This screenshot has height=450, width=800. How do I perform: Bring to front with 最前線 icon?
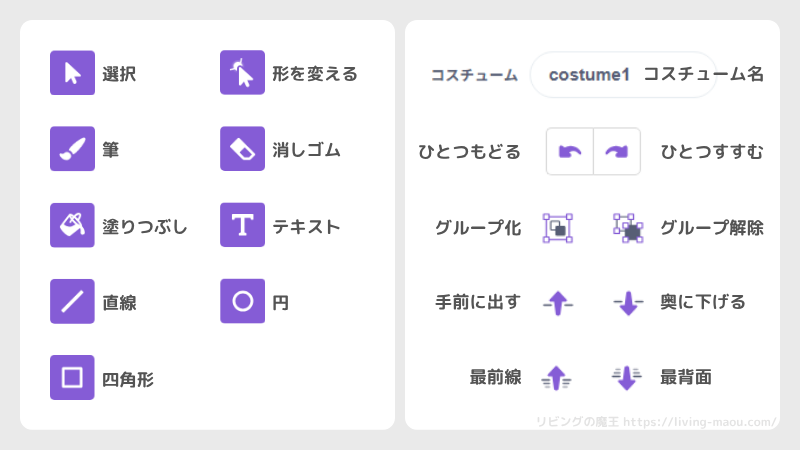point(556,378)
